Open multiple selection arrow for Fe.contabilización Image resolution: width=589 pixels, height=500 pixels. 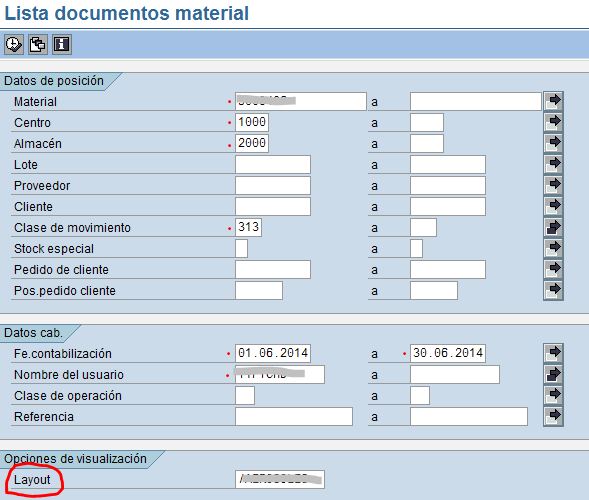[553, 353]
